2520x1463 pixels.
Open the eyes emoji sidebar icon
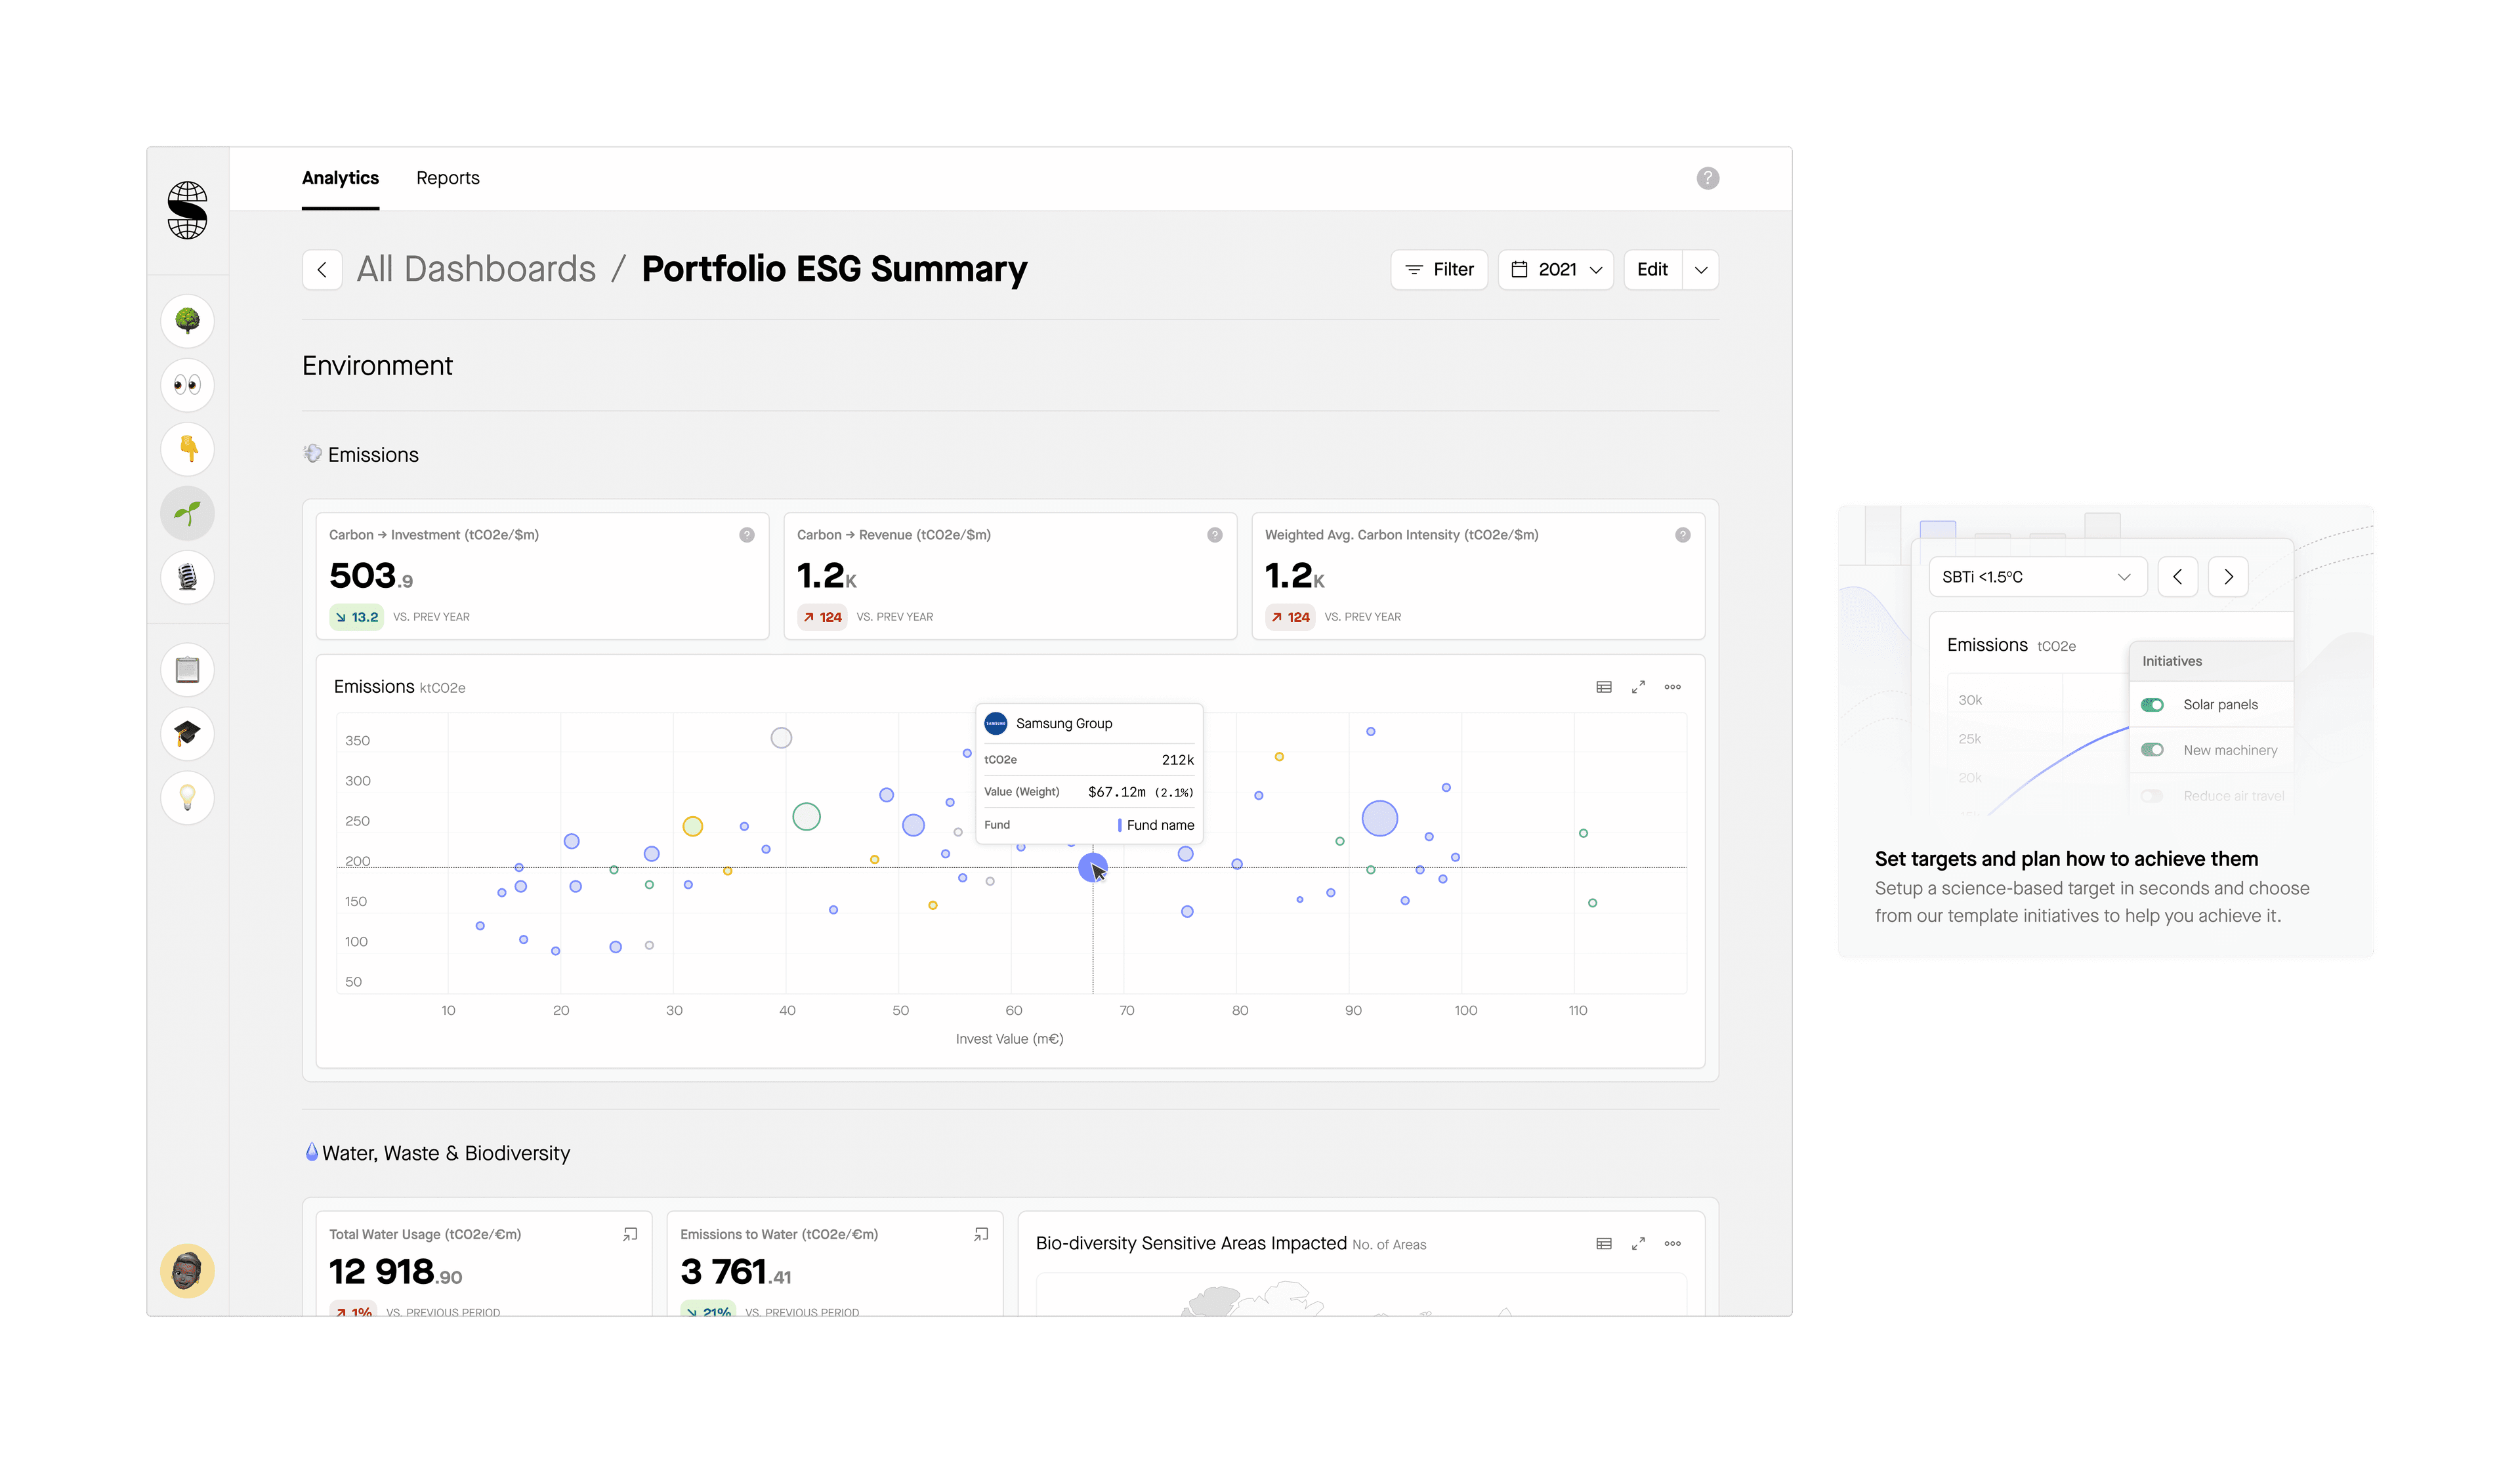(x=187, y=385)
